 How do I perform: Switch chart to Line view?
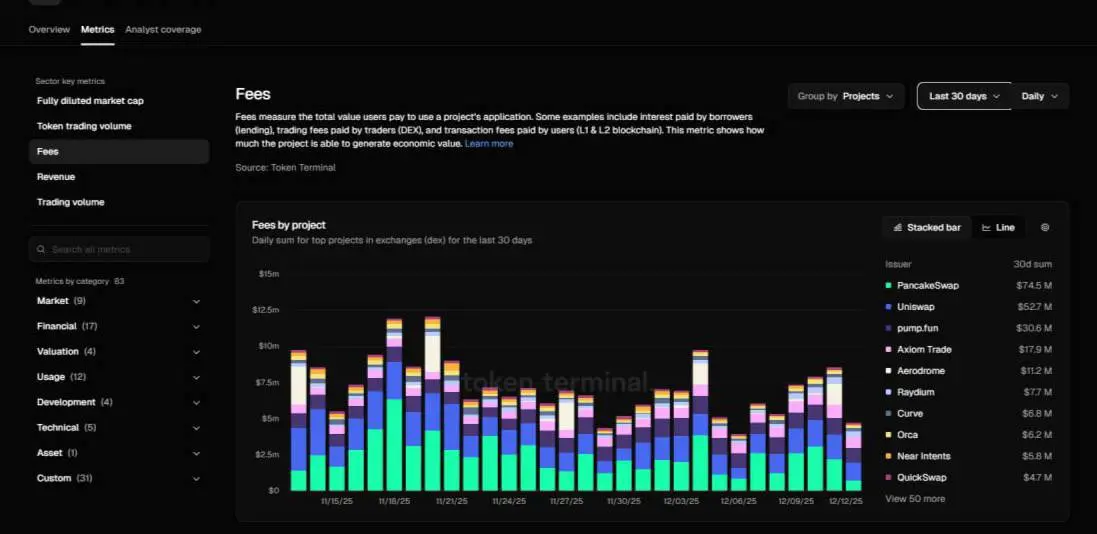click(x=998, y=227)
